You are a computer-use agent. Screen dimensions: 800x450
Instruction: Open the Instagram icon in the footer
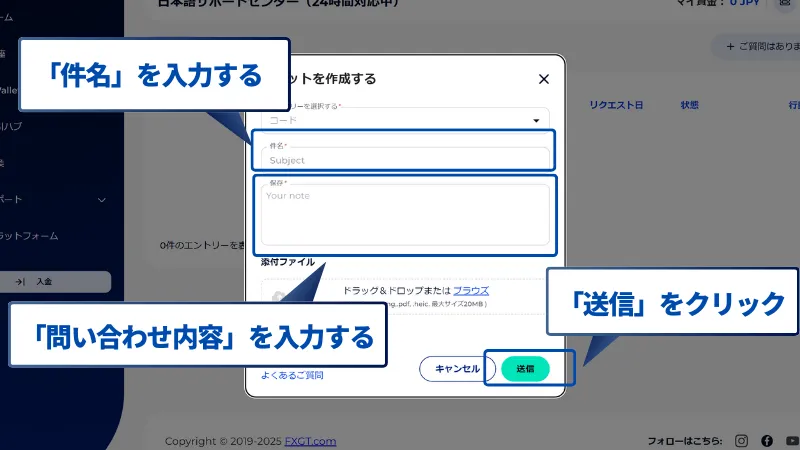click(741, 441)
